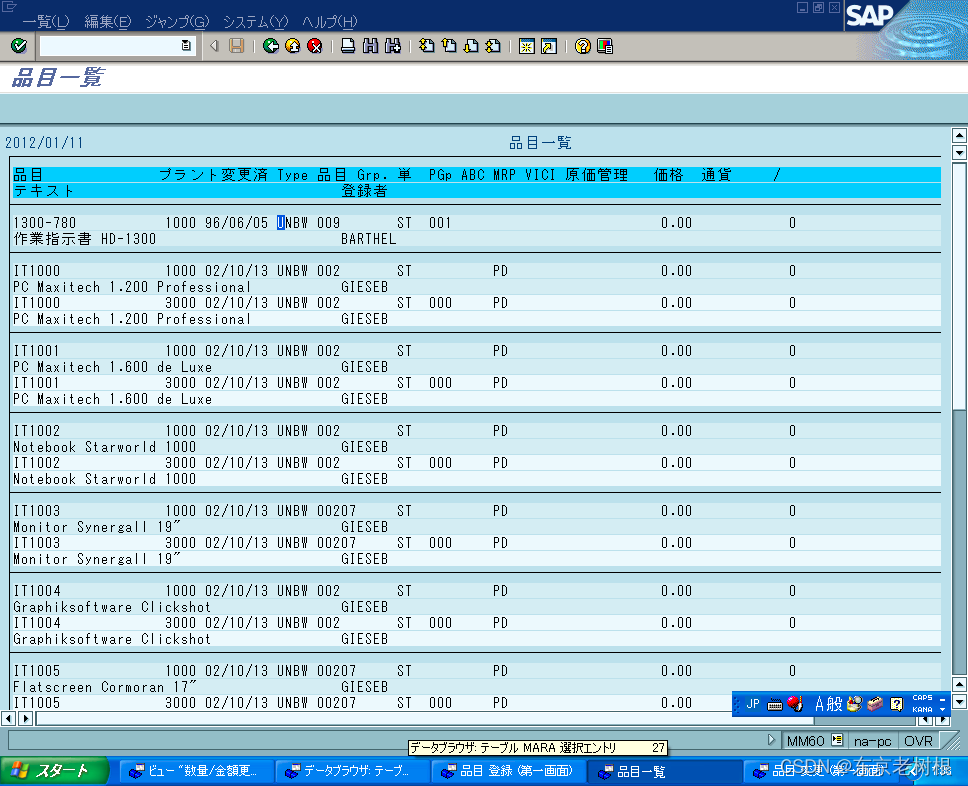The image size is (968, 786).
Task: Click the IME pad red ball icon
Action: click(x=795, y=703)
